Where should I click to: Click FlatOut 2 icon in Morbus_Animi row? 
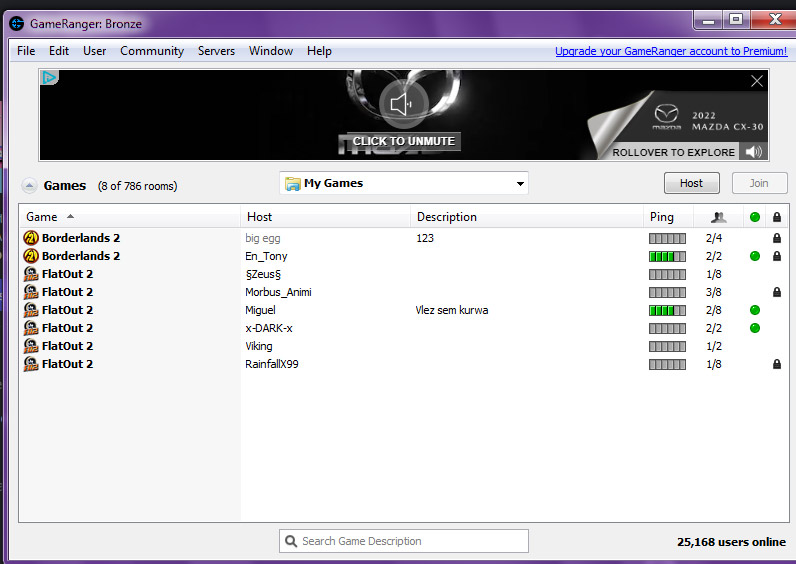[x=31, y=292]
